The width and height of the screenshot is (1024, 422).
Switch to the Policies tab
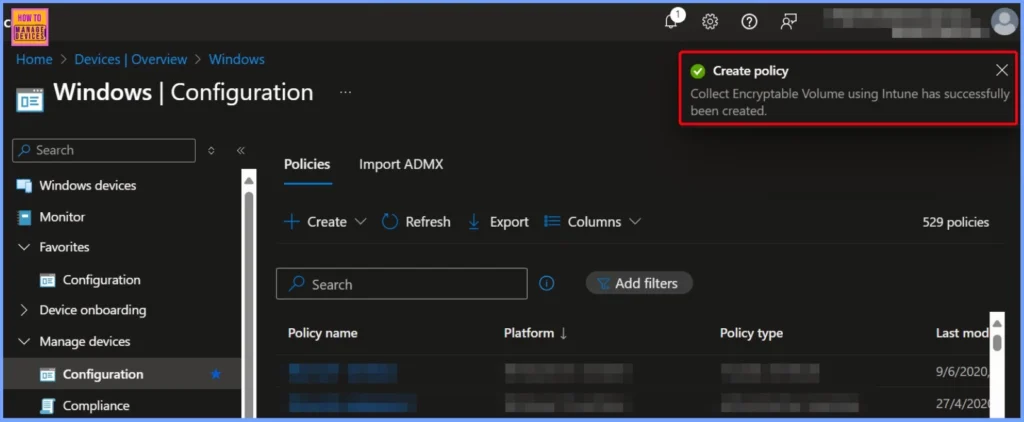coord(307,165)
